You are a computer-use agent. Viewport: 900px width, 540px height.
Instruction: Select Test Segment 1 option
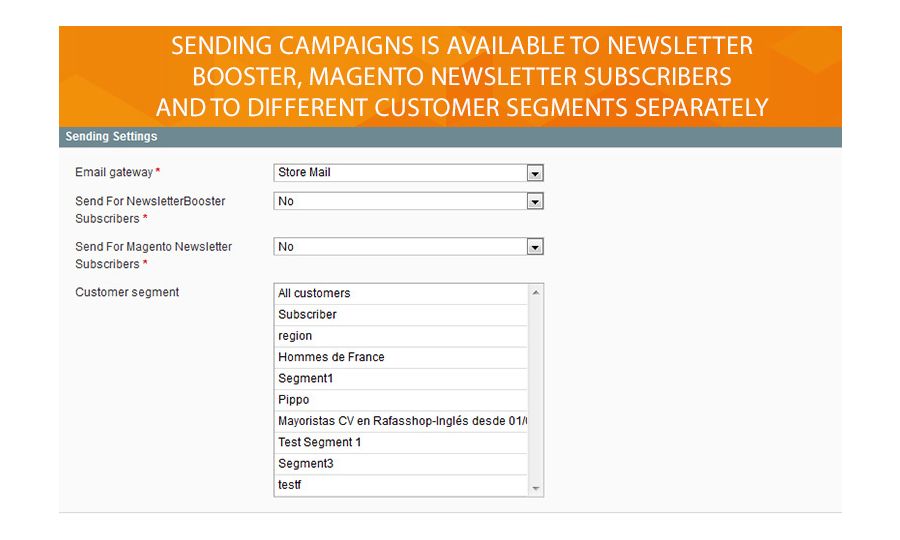tap(400, 442)
